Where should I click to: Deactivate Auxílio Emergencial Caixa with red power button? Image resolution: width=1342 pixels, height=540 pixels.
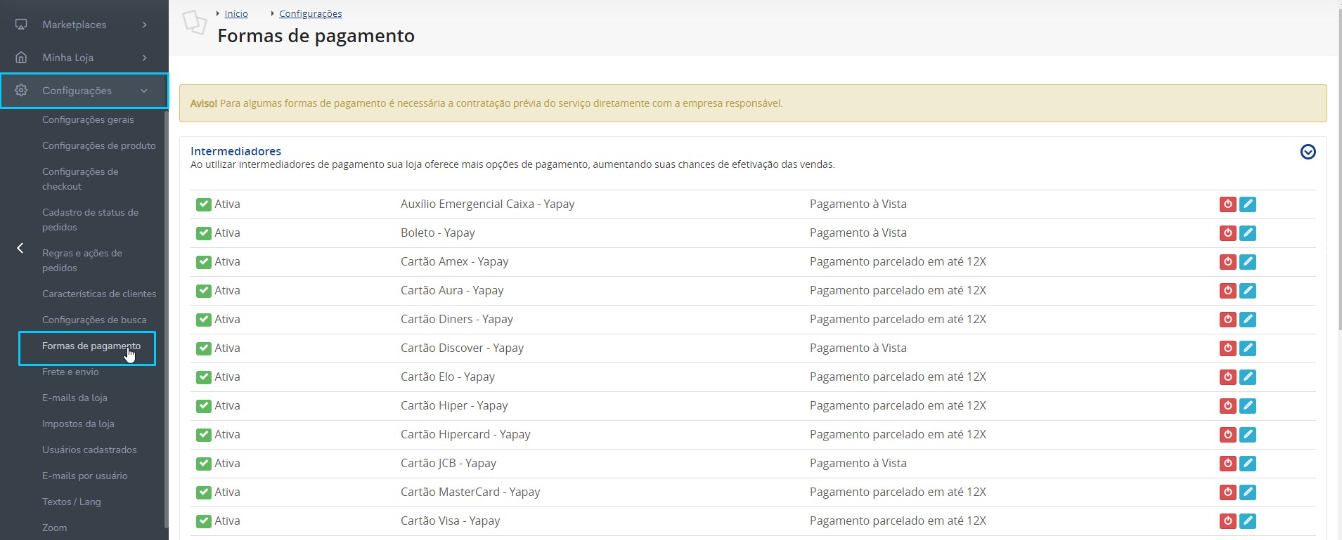click(1228, 204)
